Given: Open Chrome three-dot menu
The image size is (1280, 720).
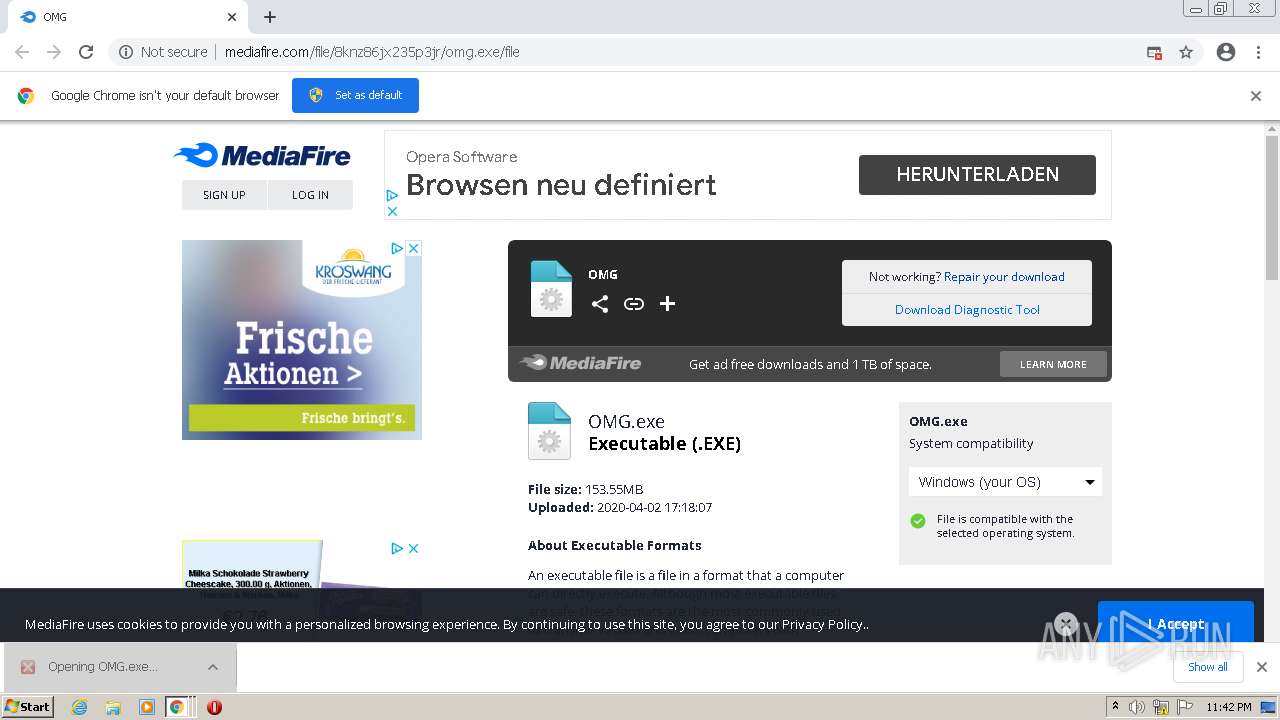Looking at the screenshot, I should 1258,52.
